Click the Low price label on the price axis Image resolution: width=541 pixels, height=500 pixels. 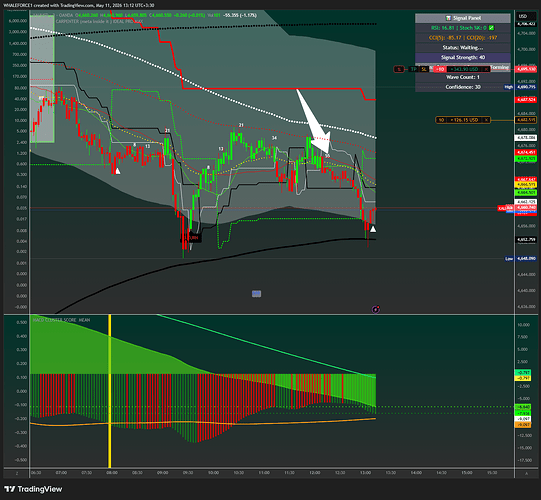point(509,258)
